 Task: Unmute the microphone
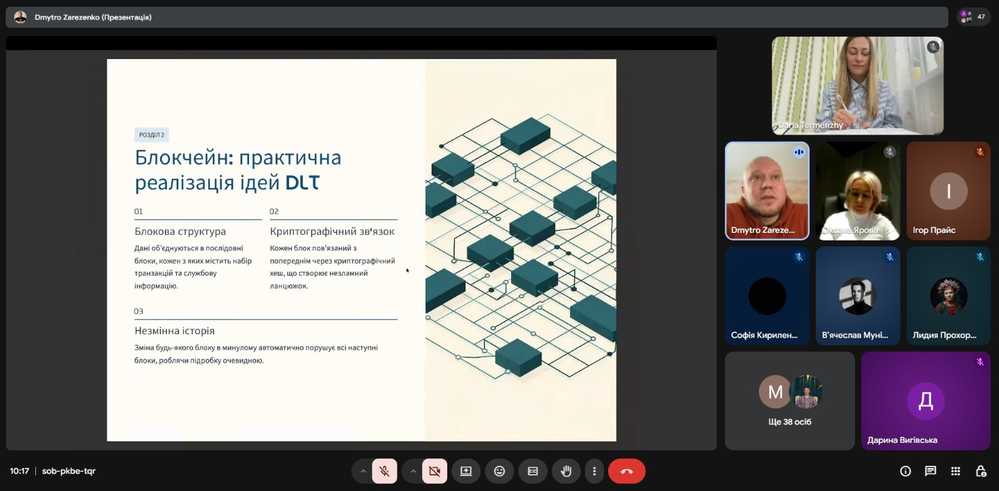(384, 471)
